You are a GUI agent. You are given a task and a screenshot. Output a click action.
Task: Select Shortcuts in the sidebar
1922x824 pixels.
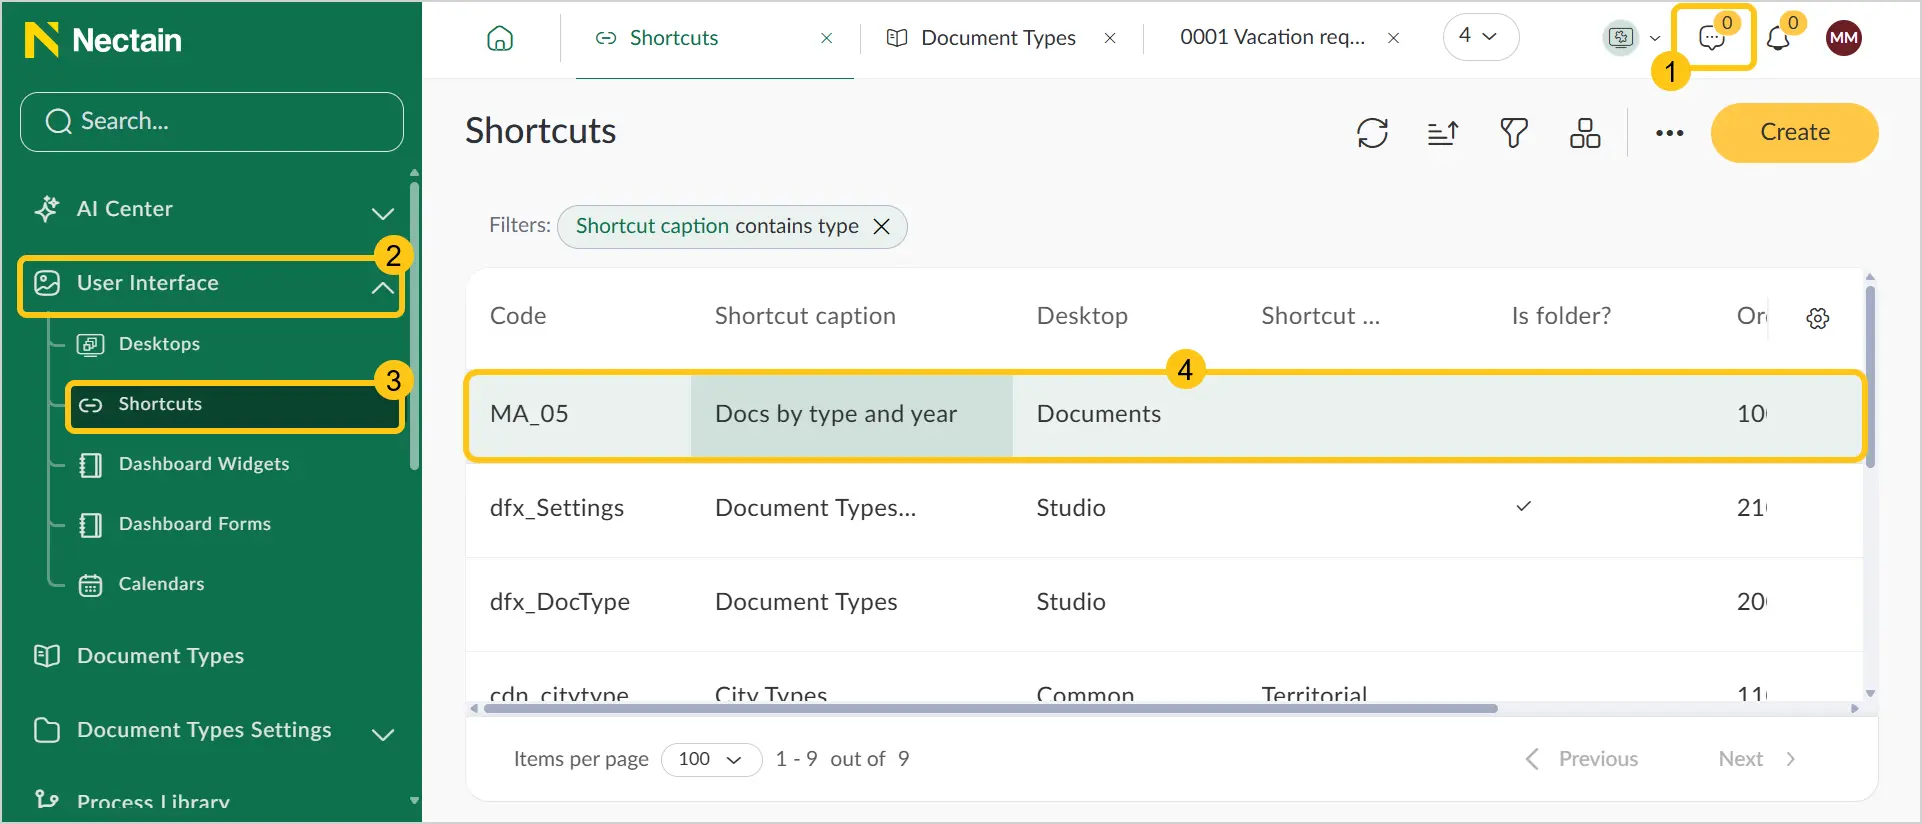pos(234,404)
